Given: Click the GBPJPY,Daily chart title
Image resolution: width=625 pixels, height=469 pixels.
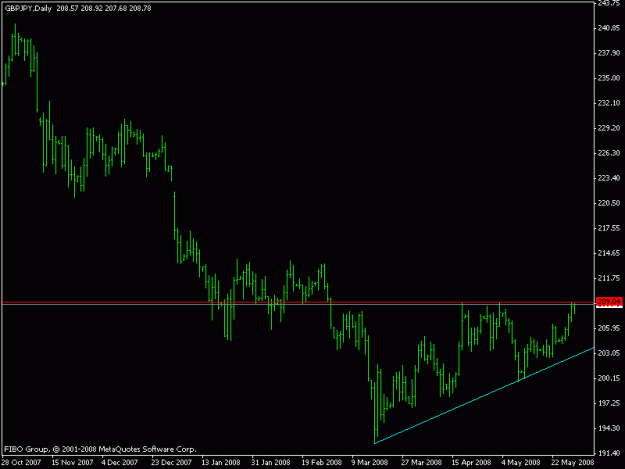Looking at the screenshot, I should (x=28, y=8).
